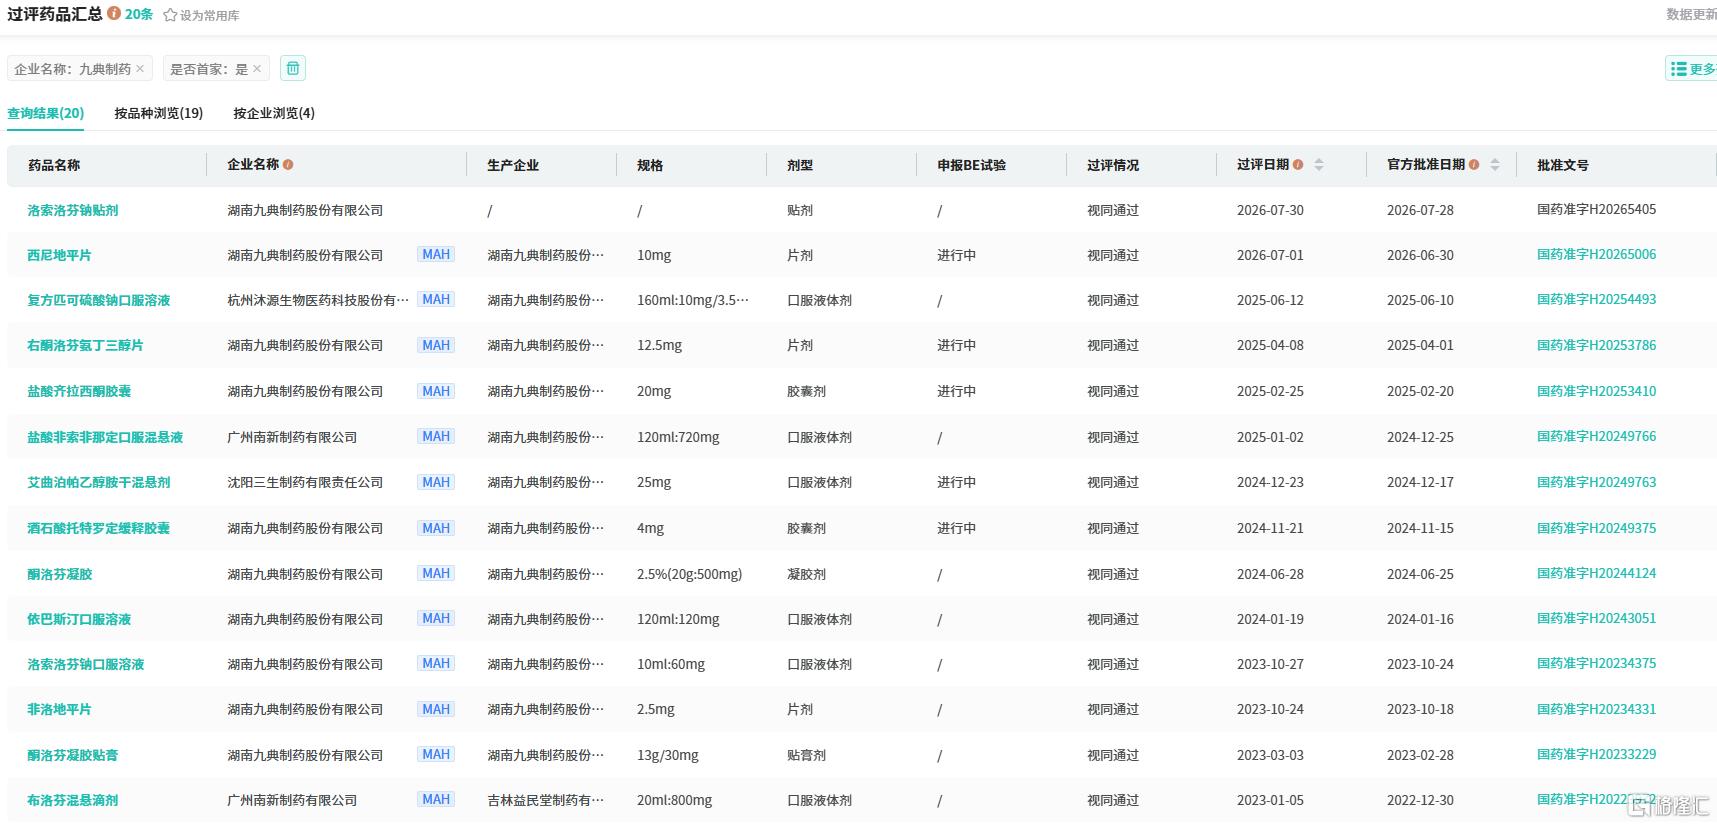The height and width of the screenshot is (825, 1717).
Task: Open the 复方匹可硫酸钠口服溶液 drug link
Action: [x=99, y=300]
